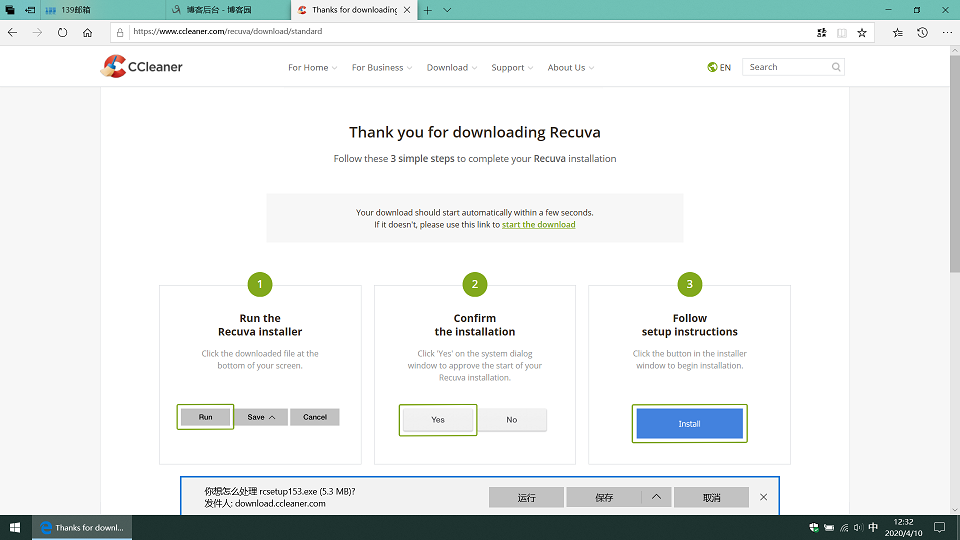Image resolution: width=960 pixels, height=540 pixels.
Task: Expand the About Us menu
Action: tap(571, 67)
